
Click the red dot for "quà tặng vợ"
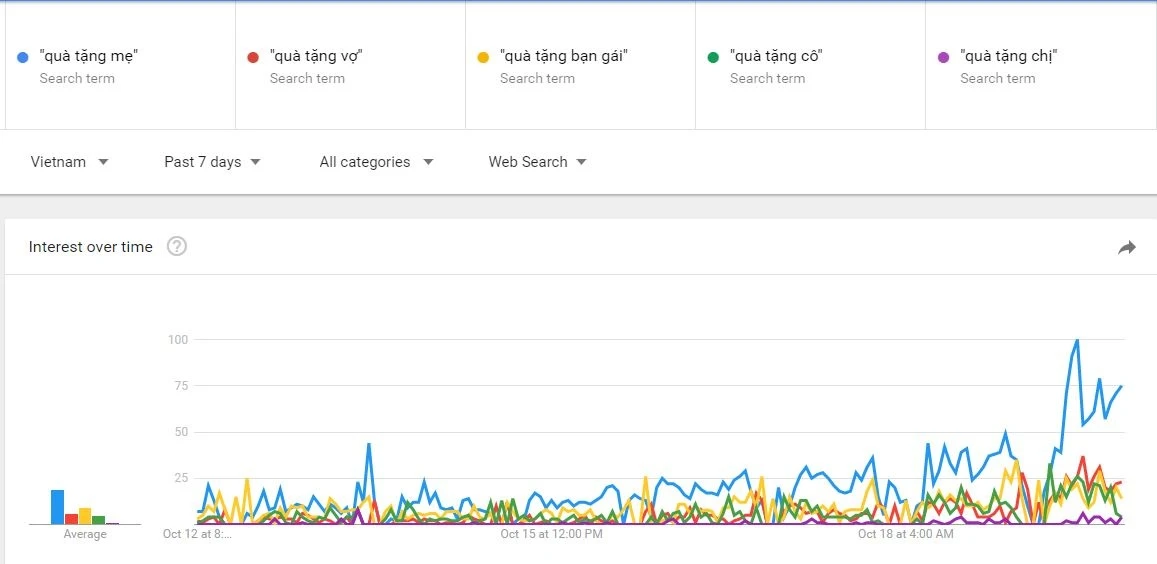pyautogui.click(x=253, y=57)
